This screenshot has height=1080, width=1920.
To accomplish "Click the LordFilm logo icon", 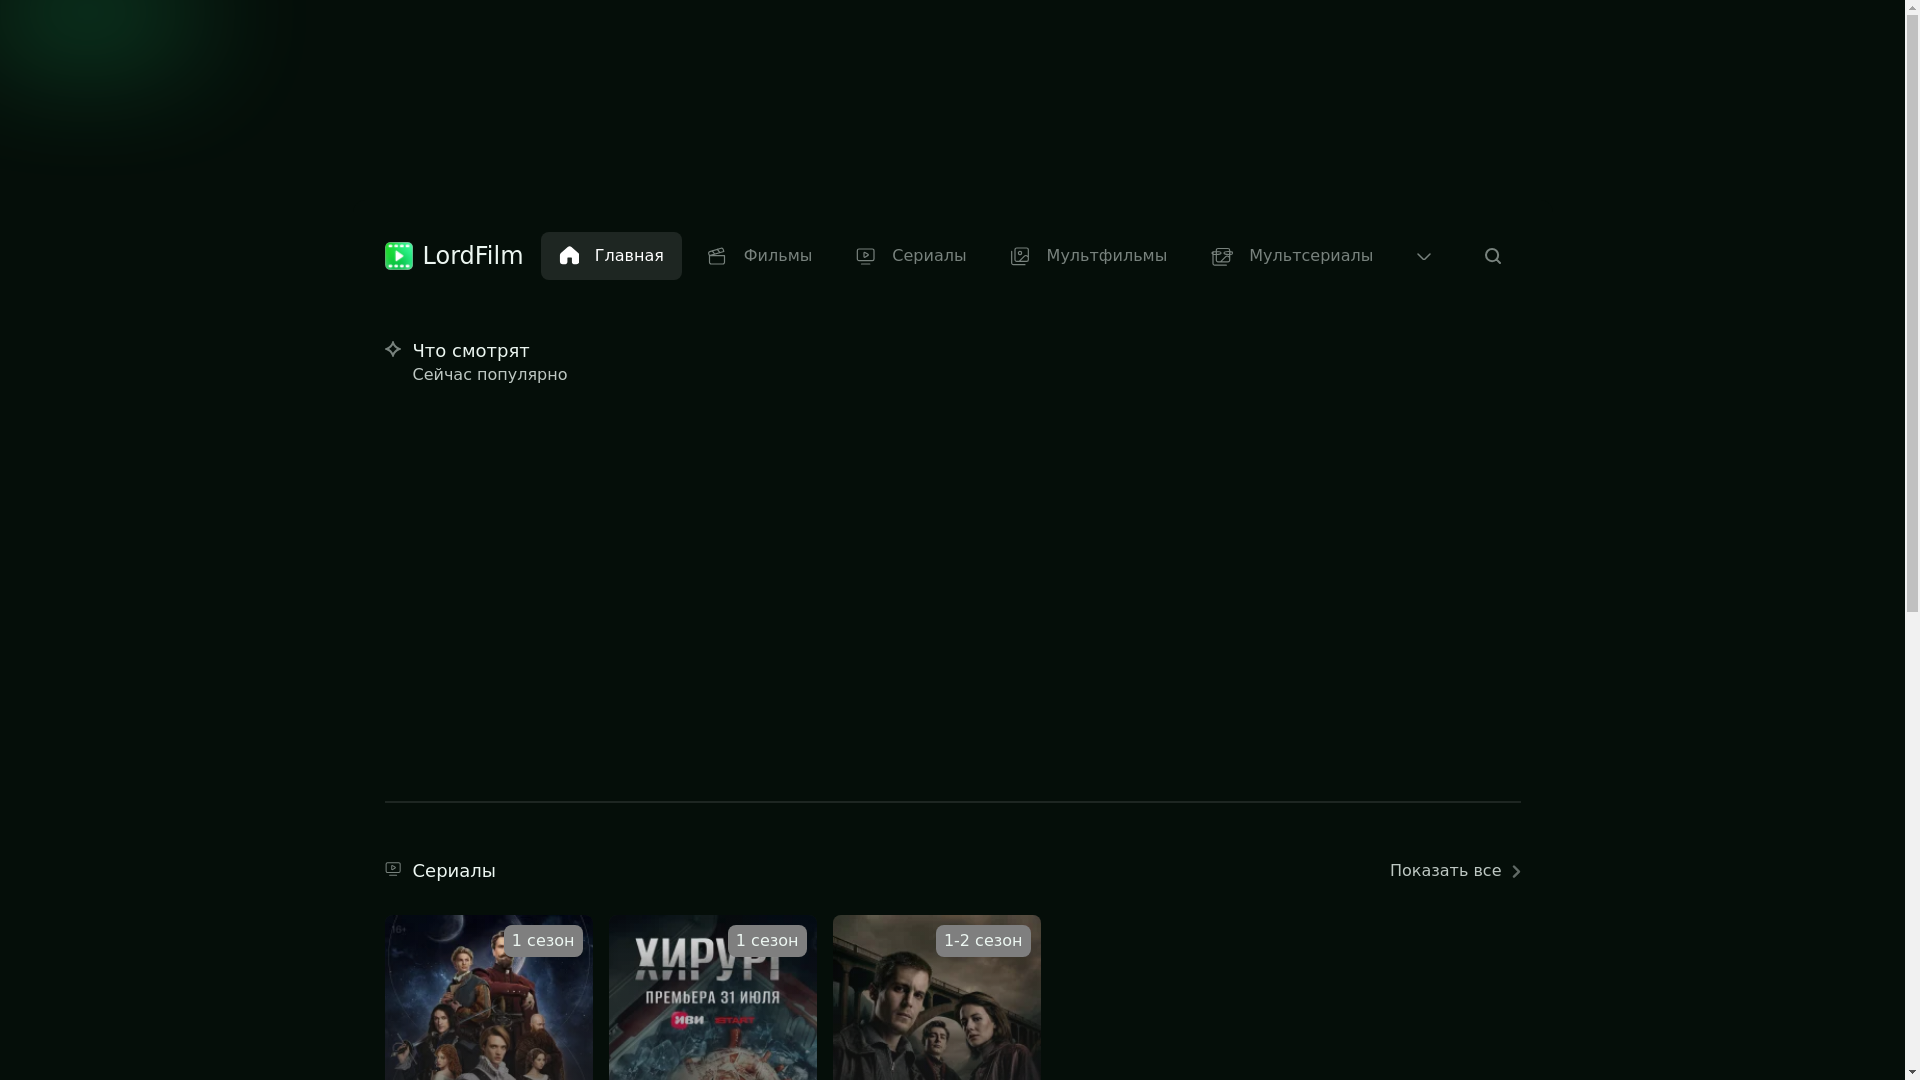I will coord(398,256).
